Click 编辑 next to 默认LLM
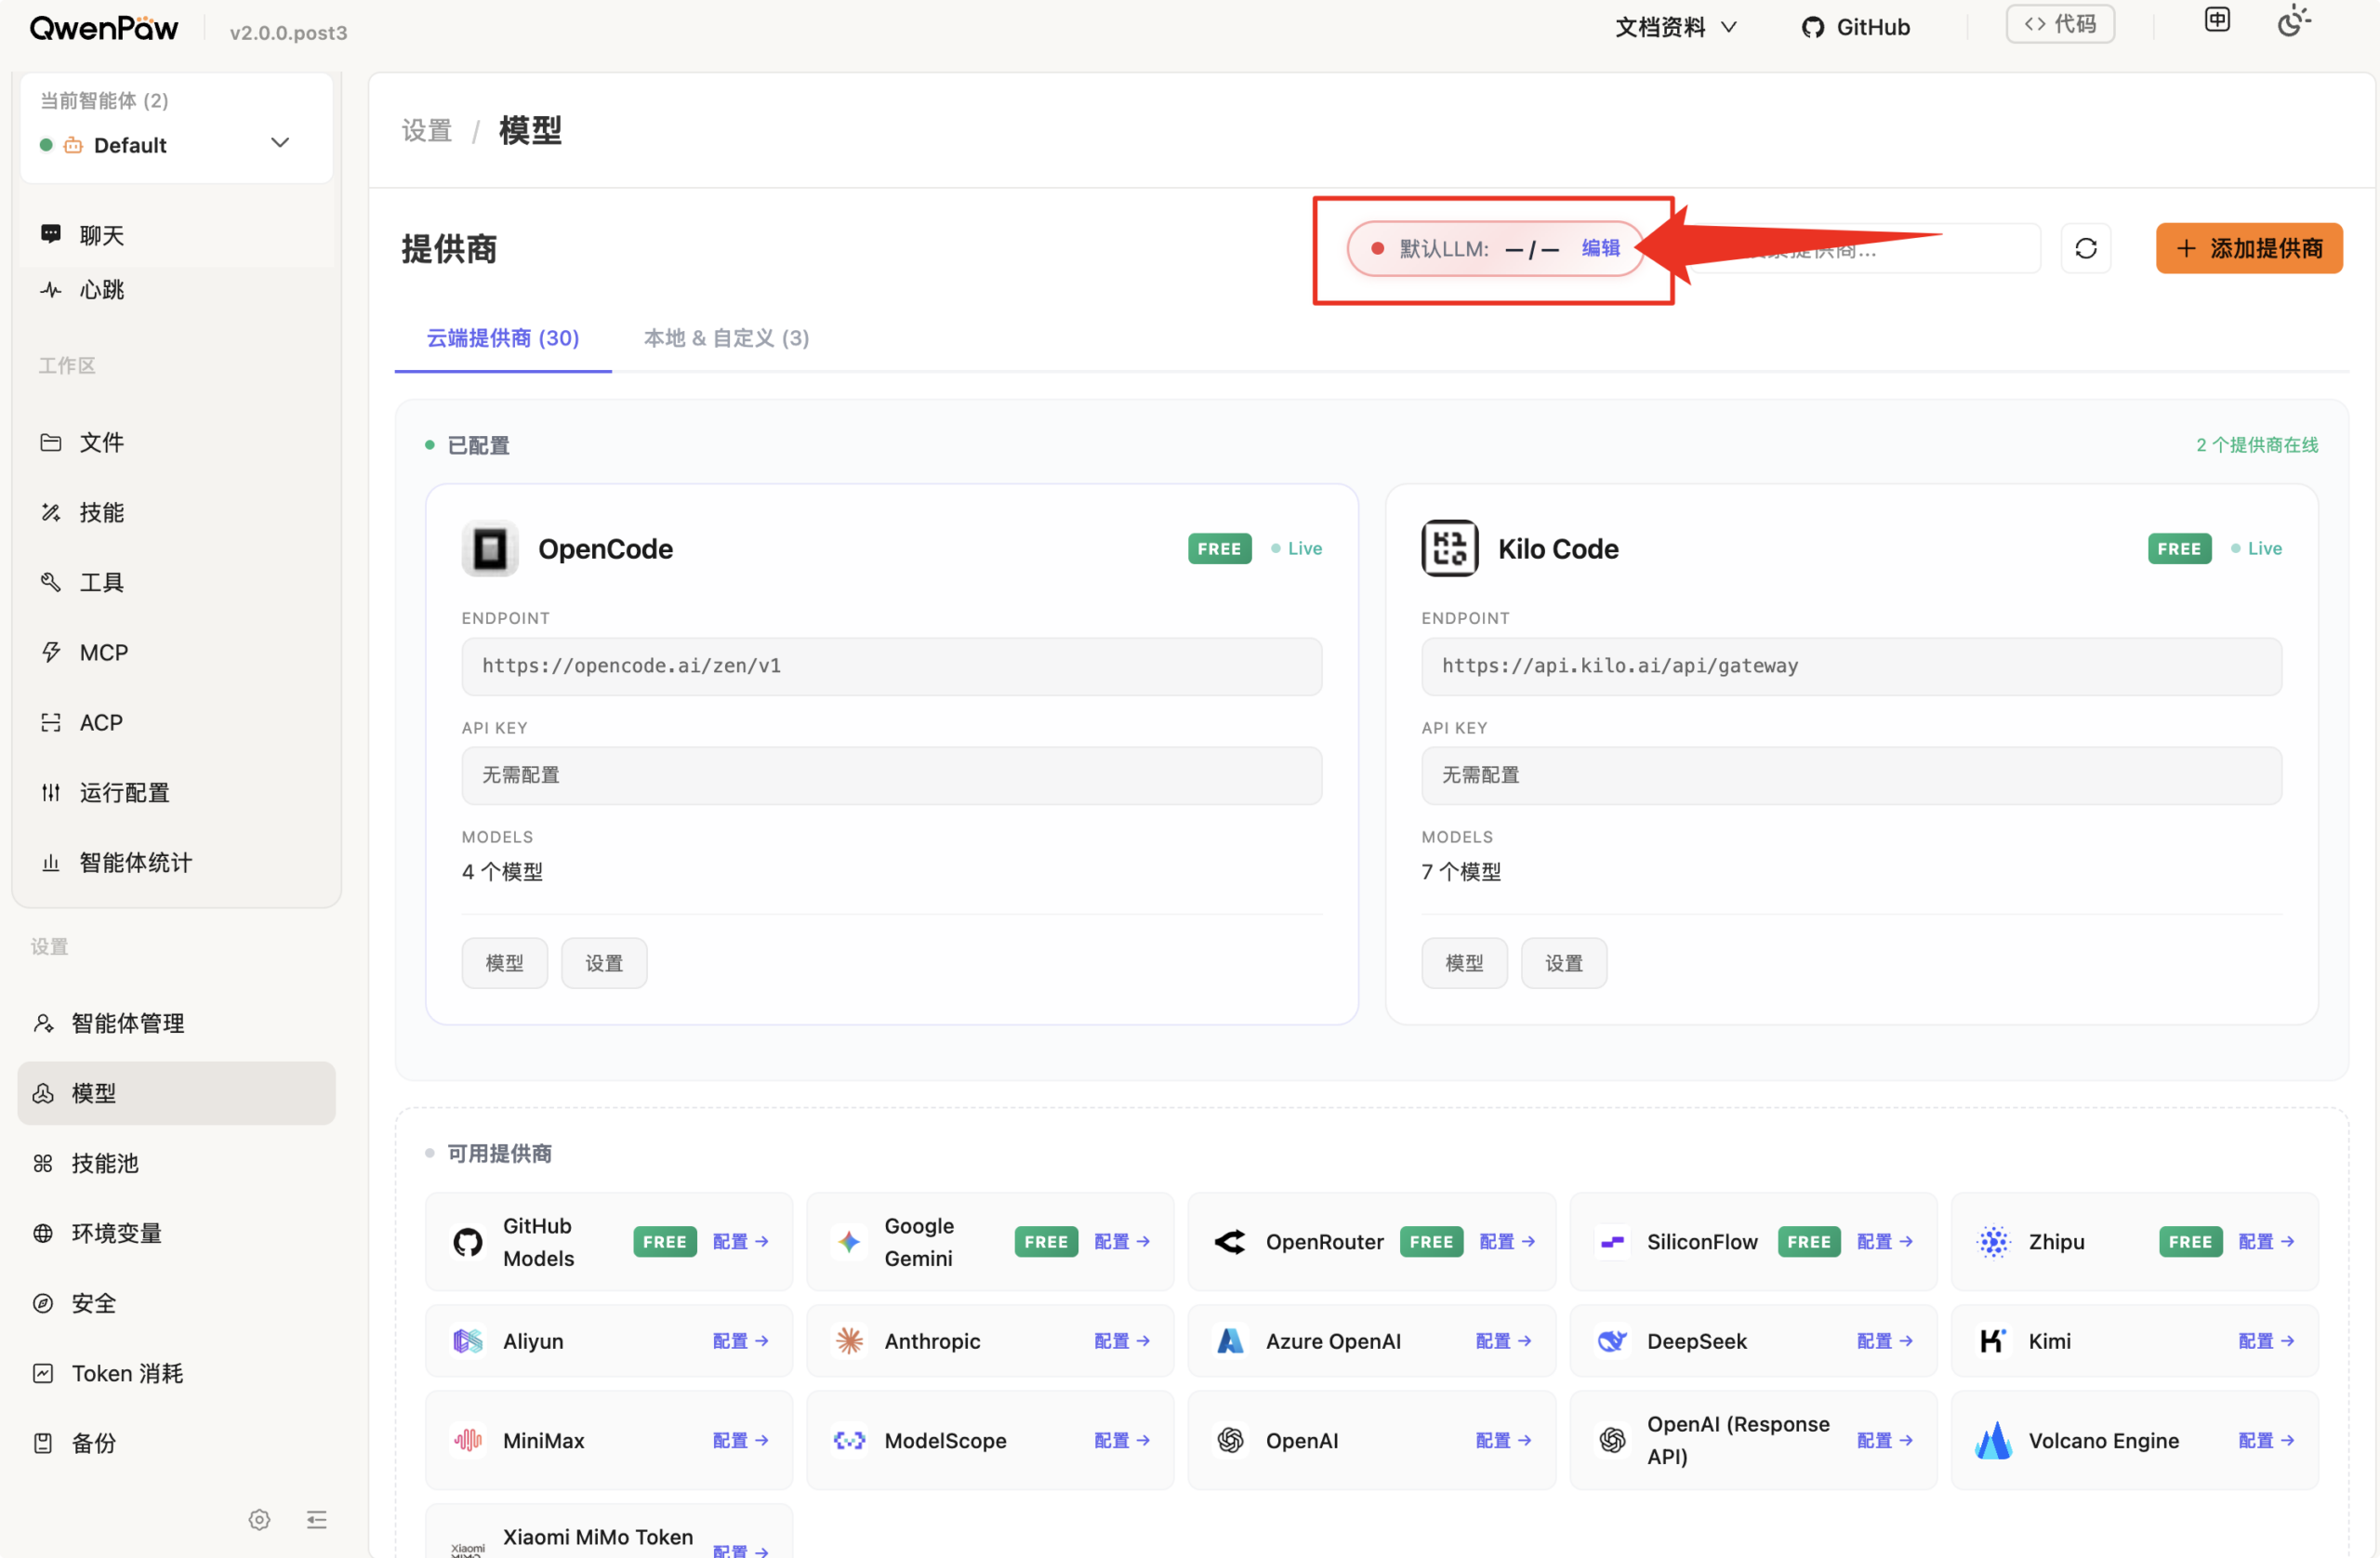Viewport: 2380px width, 1558px height. [x=1600, y=248]
